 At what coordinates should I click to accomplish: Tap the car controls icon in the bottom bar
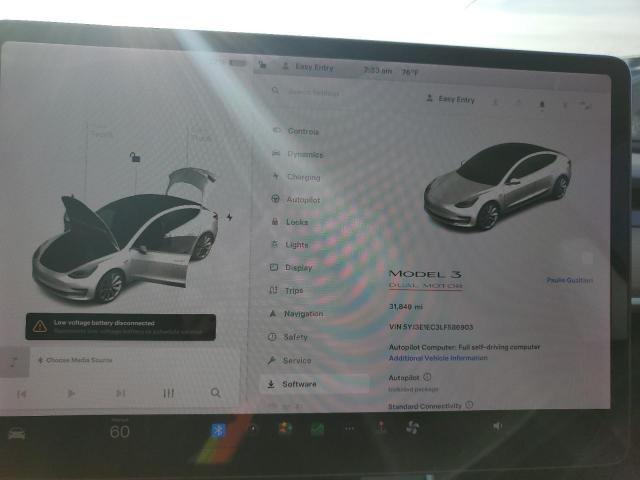[x=17, y=433]
